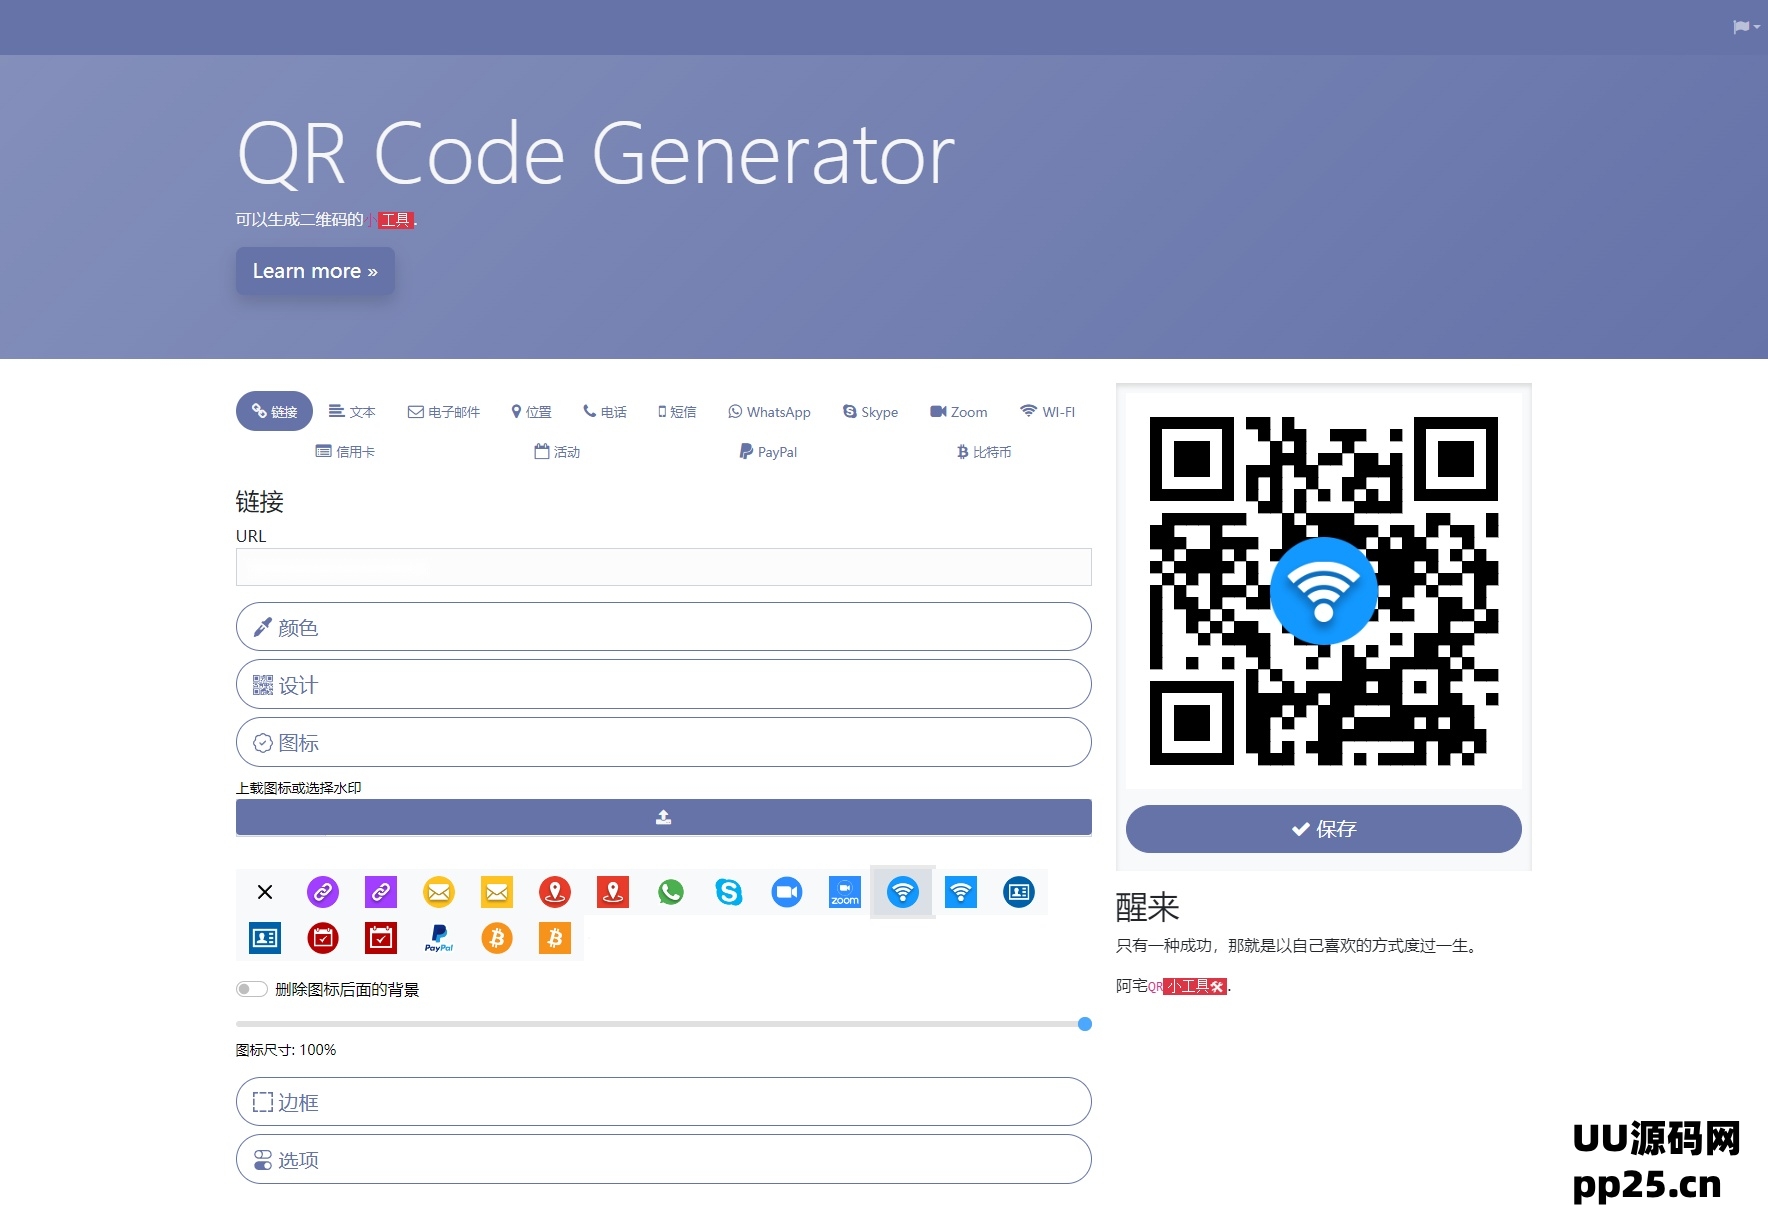Pick the PayPal logo watermark
The image size is (1768, 1223).
point(439,938)
